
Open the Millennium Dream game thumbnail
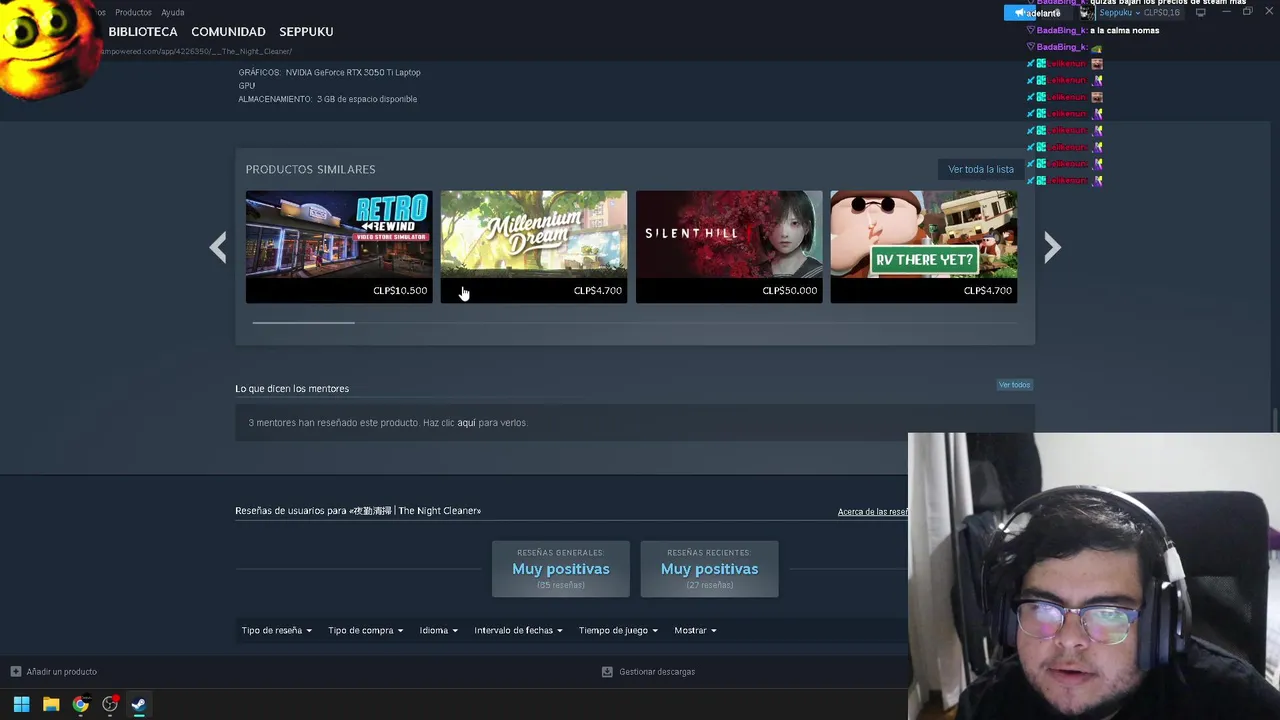534,234
